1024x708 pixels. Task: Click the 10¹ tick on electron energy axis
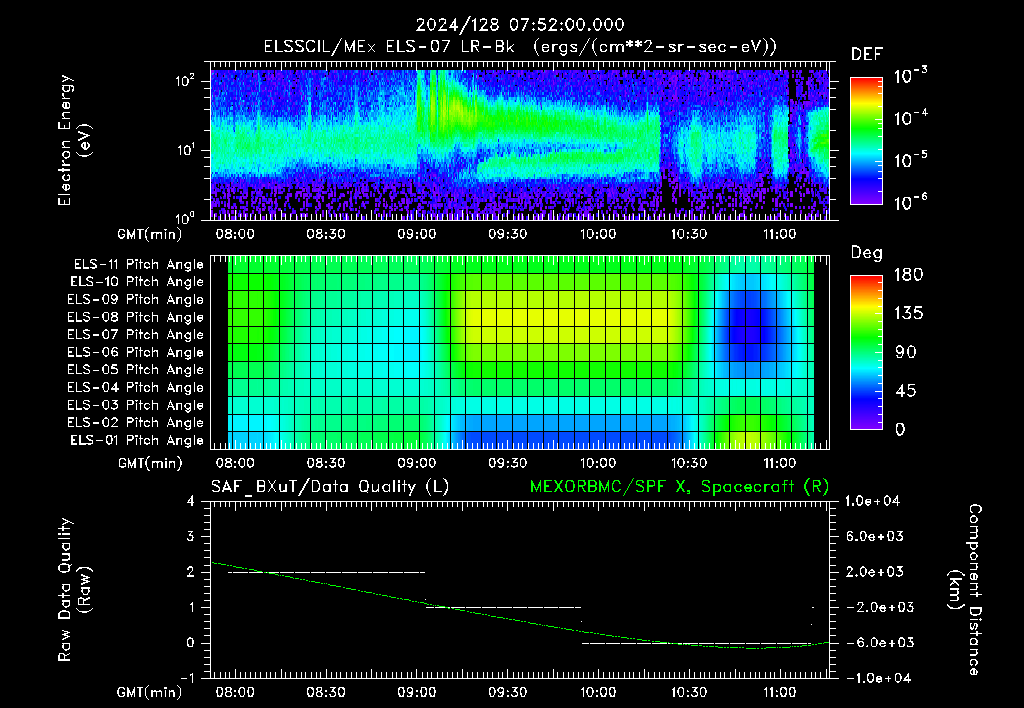tap(185, 150)
